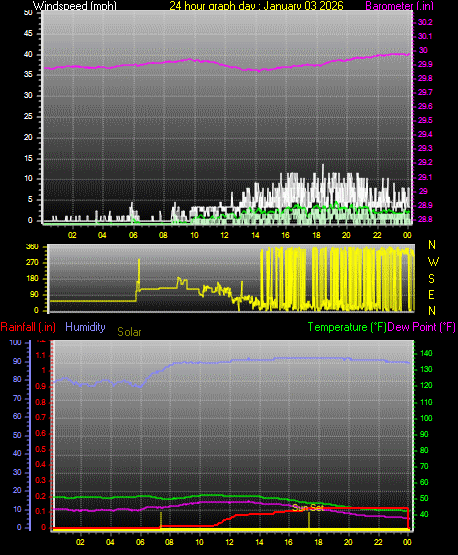Click the 0.9 tick on rainfall axis
The height and width of the screenshot is (555, 458).
pos(40,387)
